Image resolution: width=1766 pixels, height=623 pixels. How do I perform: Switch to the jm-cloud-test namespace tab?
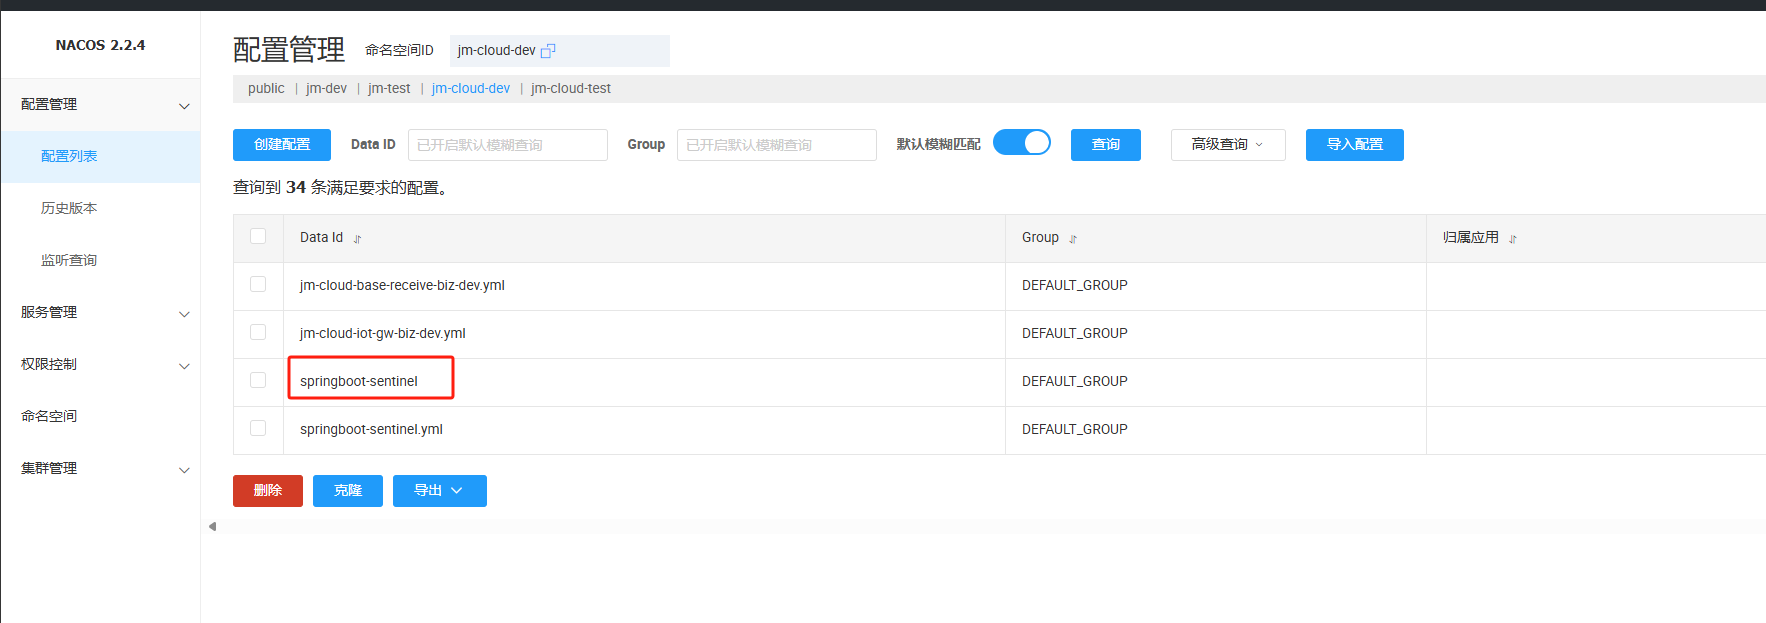tap(570, 89)
